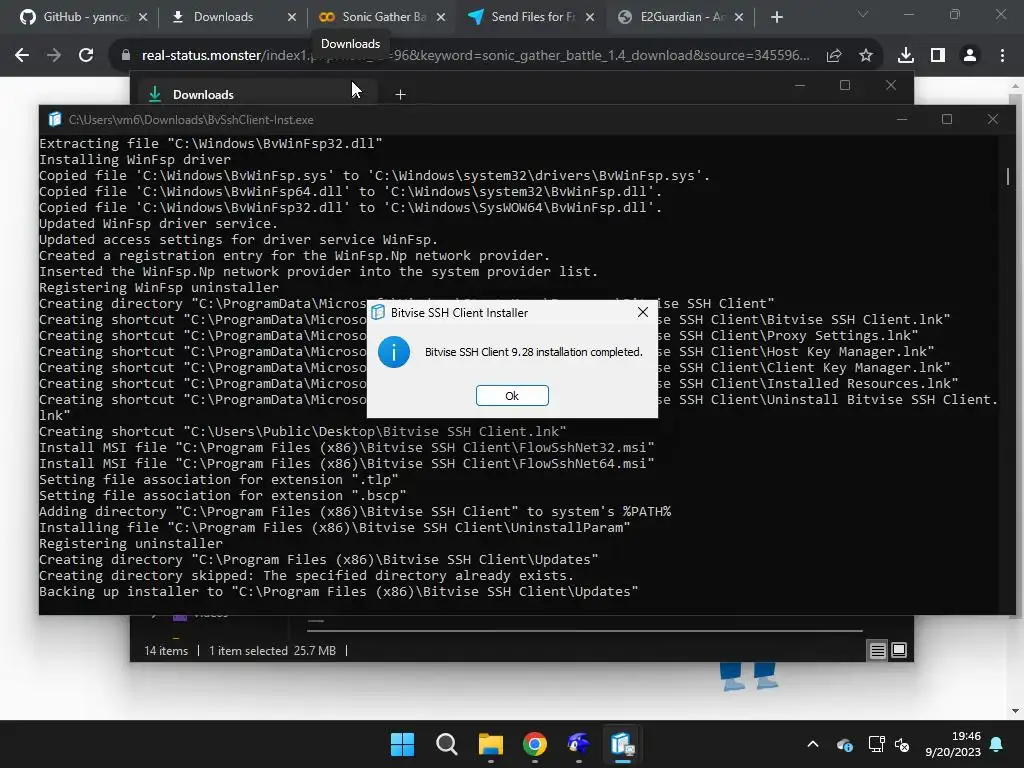Open a new Chrome tab
This screenshot has width=1024, height=768.
(776, 17)
